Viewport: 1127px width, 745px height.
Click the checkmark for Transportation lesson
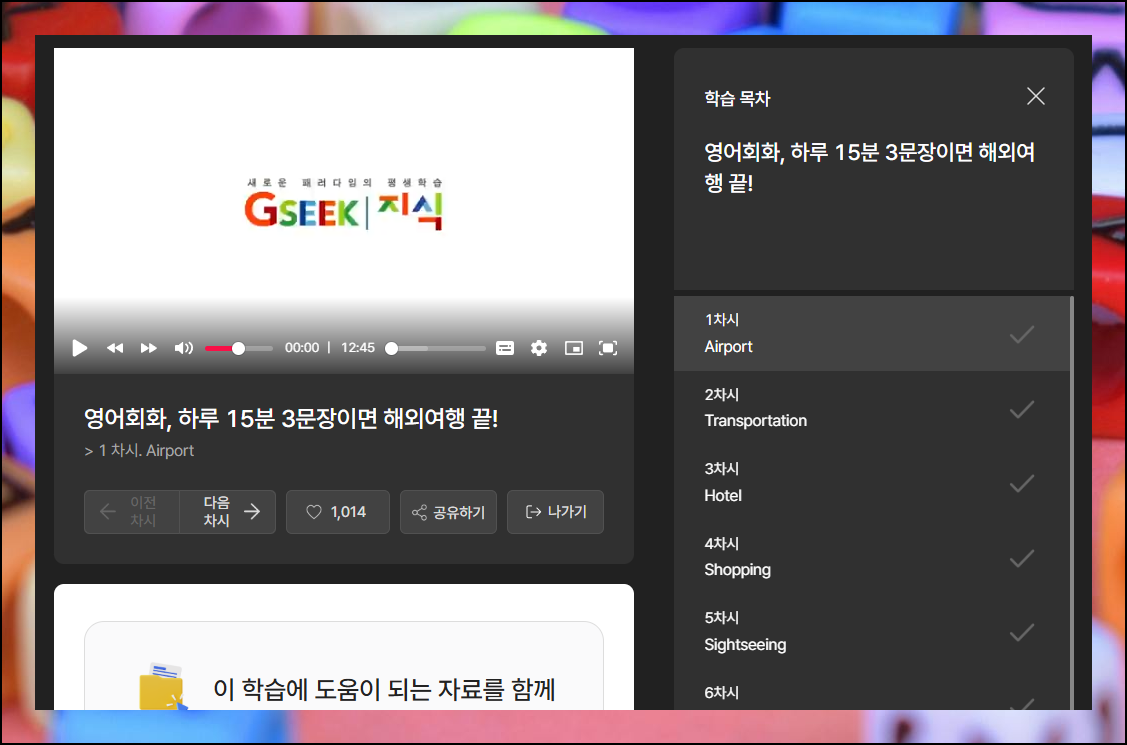(1021, 409)
